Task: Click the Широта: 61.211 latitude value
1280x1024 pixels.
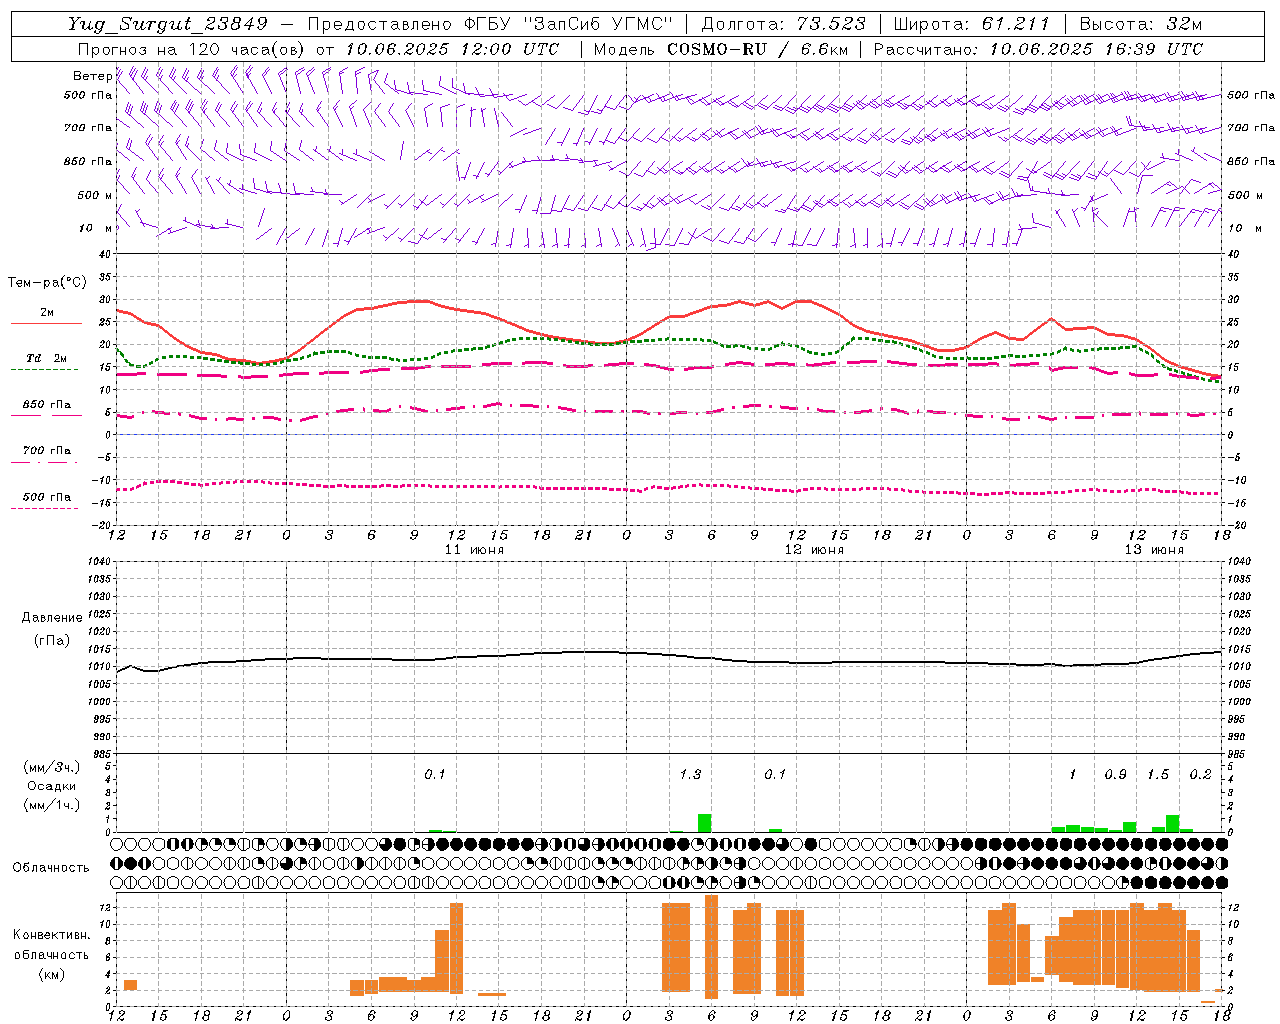Action: point(972,24)
